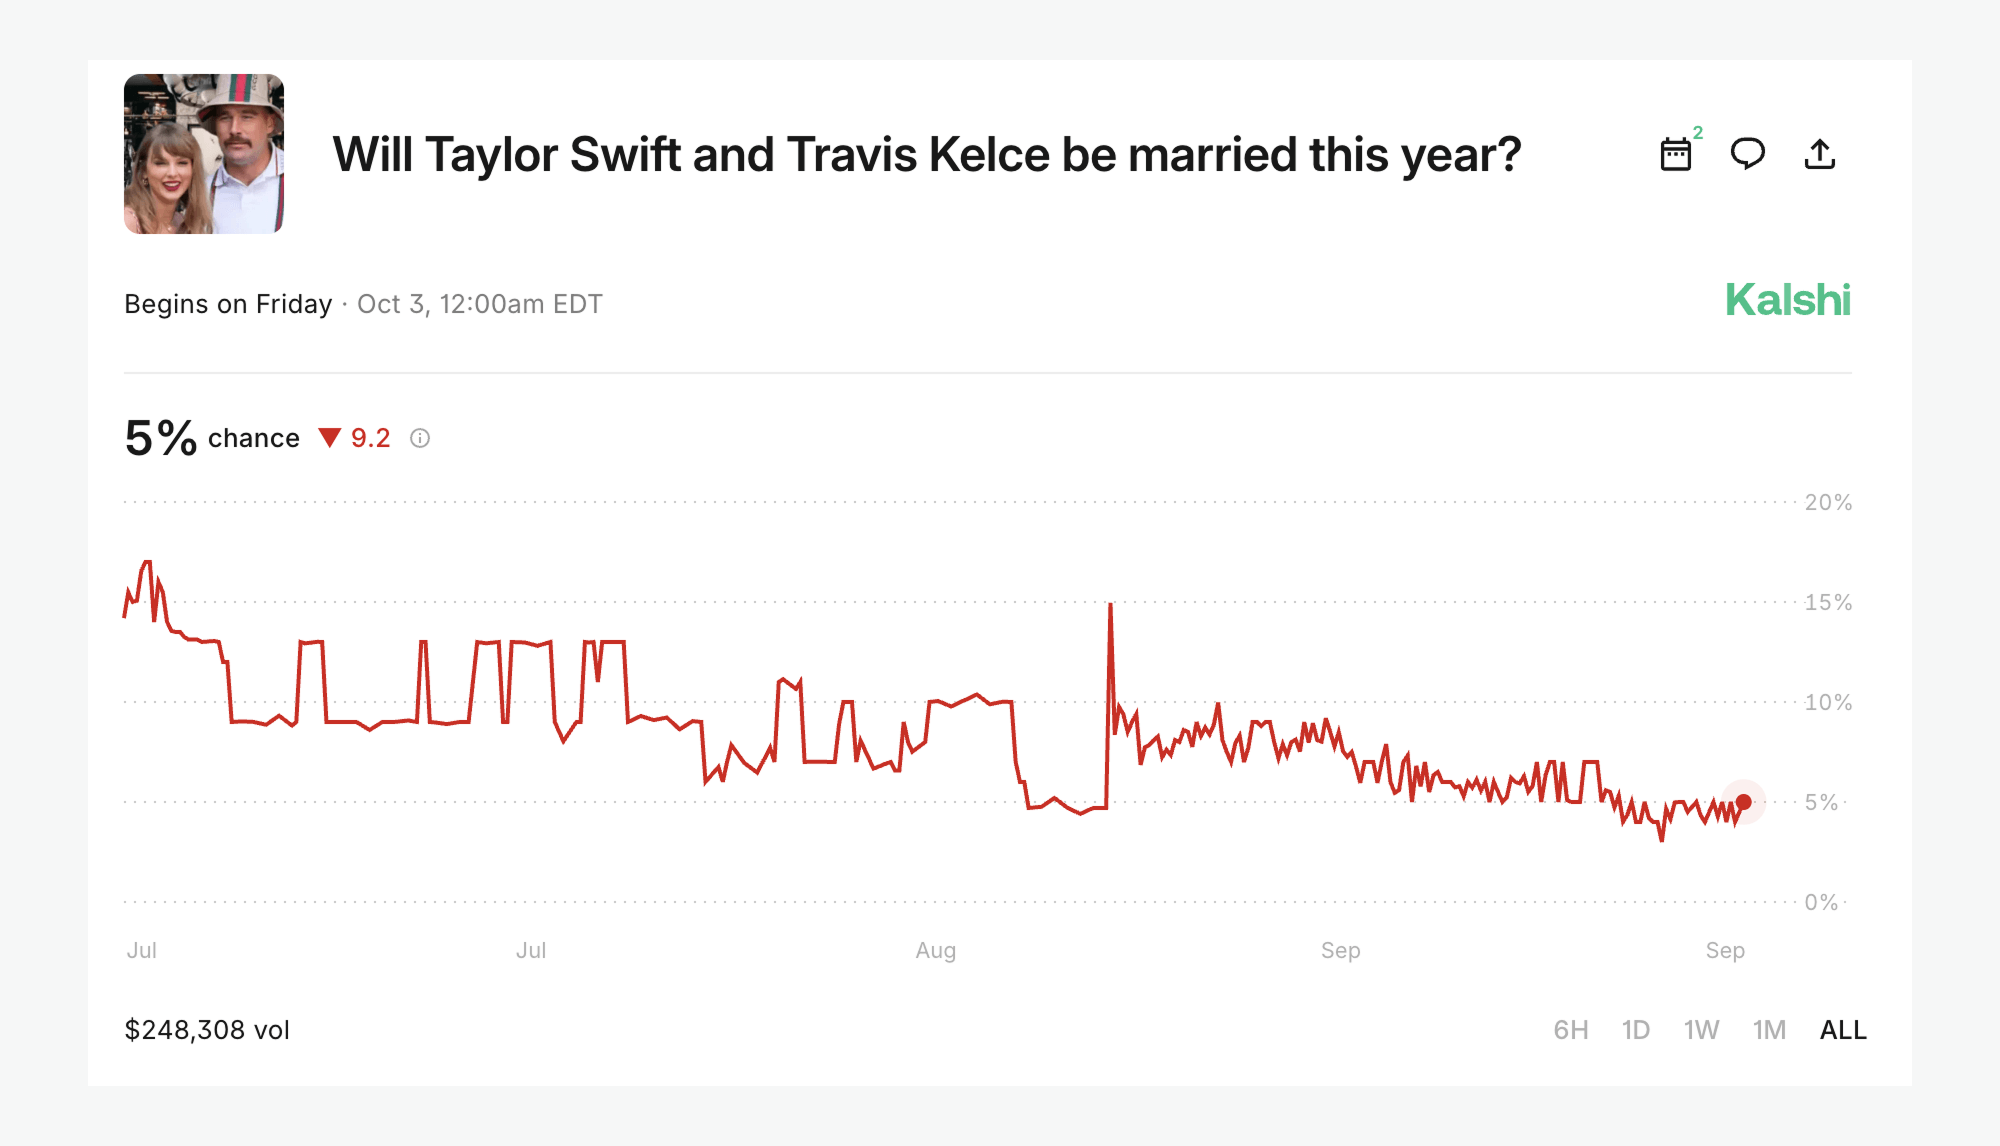Click the Kalshi logo

click(1787, 300)
